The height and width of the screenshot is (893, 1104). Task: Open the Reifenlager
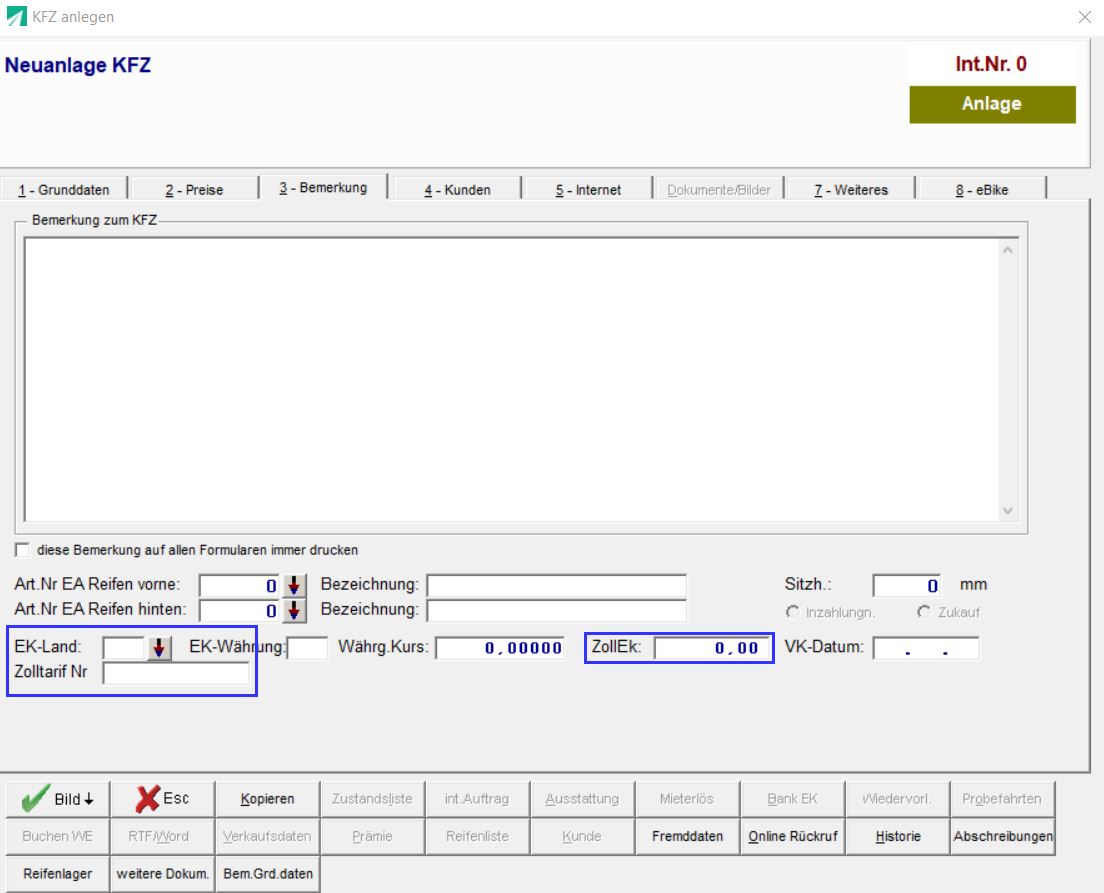[x=56, y=873]
